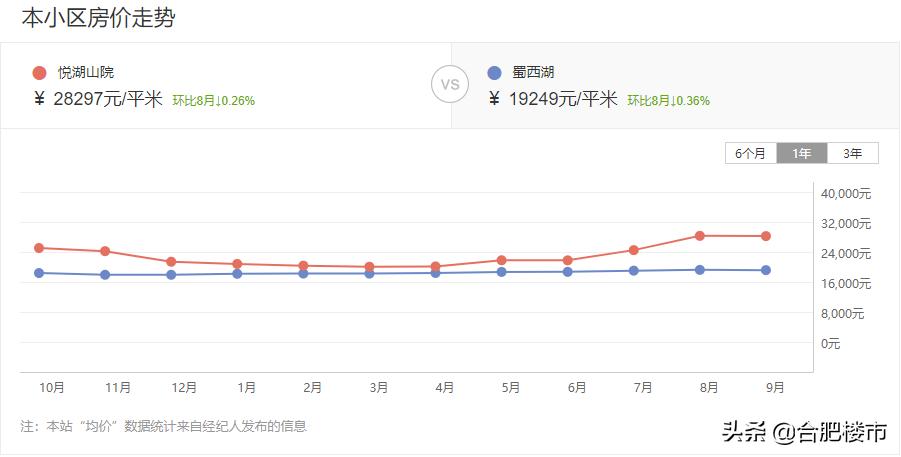Switch to the 1年 time range tab
901x457 pixels.
802,153
